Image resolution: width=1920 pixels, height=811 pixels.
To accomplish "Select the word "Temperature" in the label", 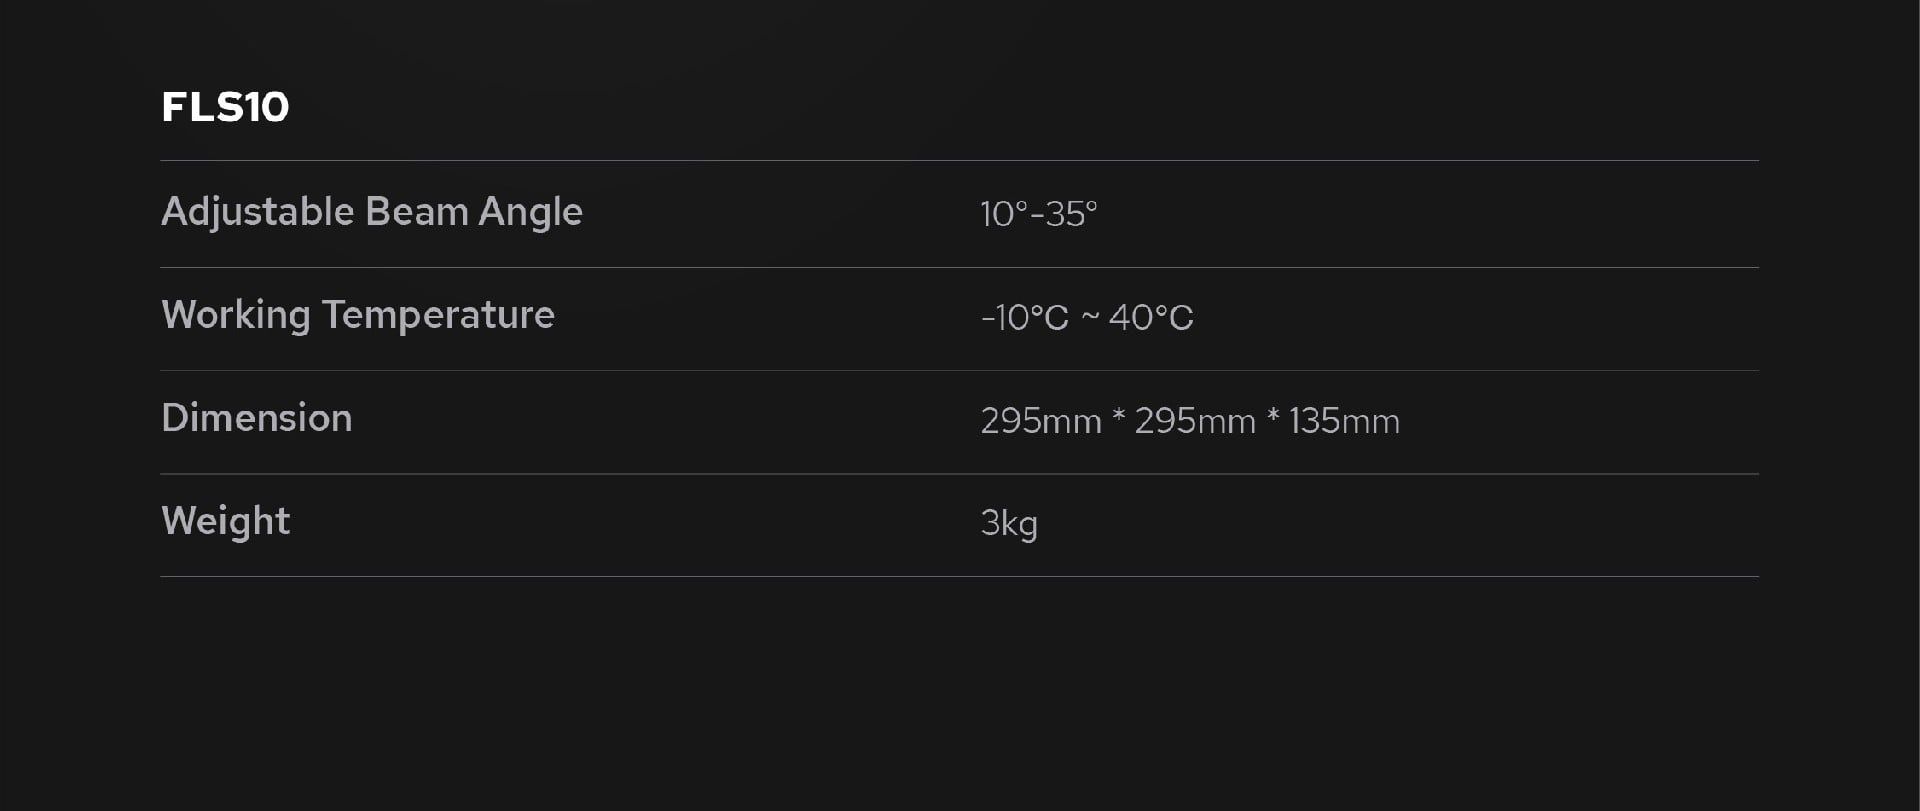I will [437, 315].
